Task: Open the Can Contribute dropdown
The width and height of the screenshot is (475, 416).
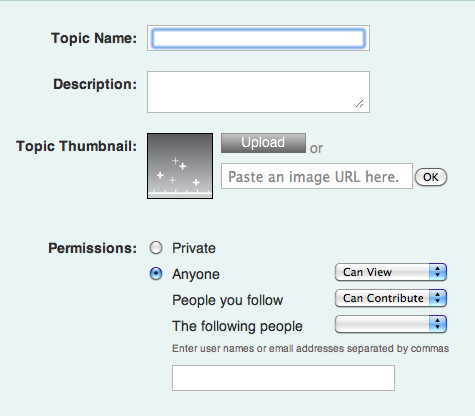Action: 391,298
